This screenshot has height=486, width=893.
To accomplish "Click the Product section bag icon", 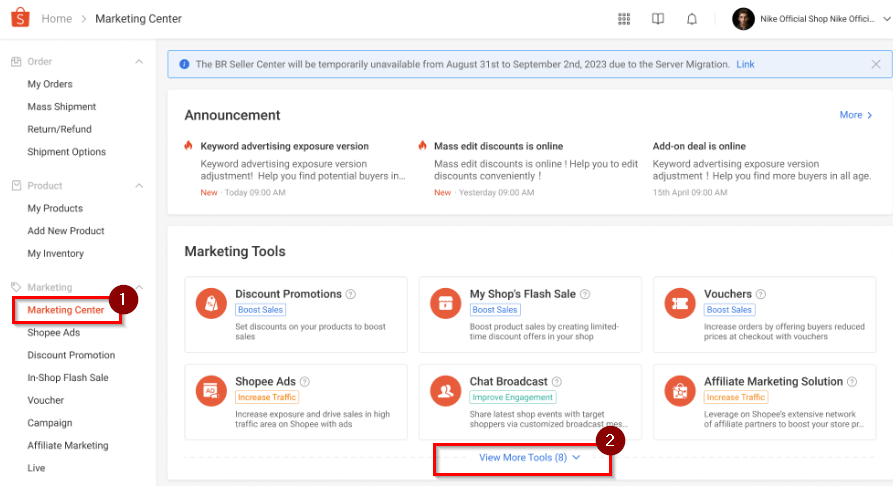I will click(16, 186).
